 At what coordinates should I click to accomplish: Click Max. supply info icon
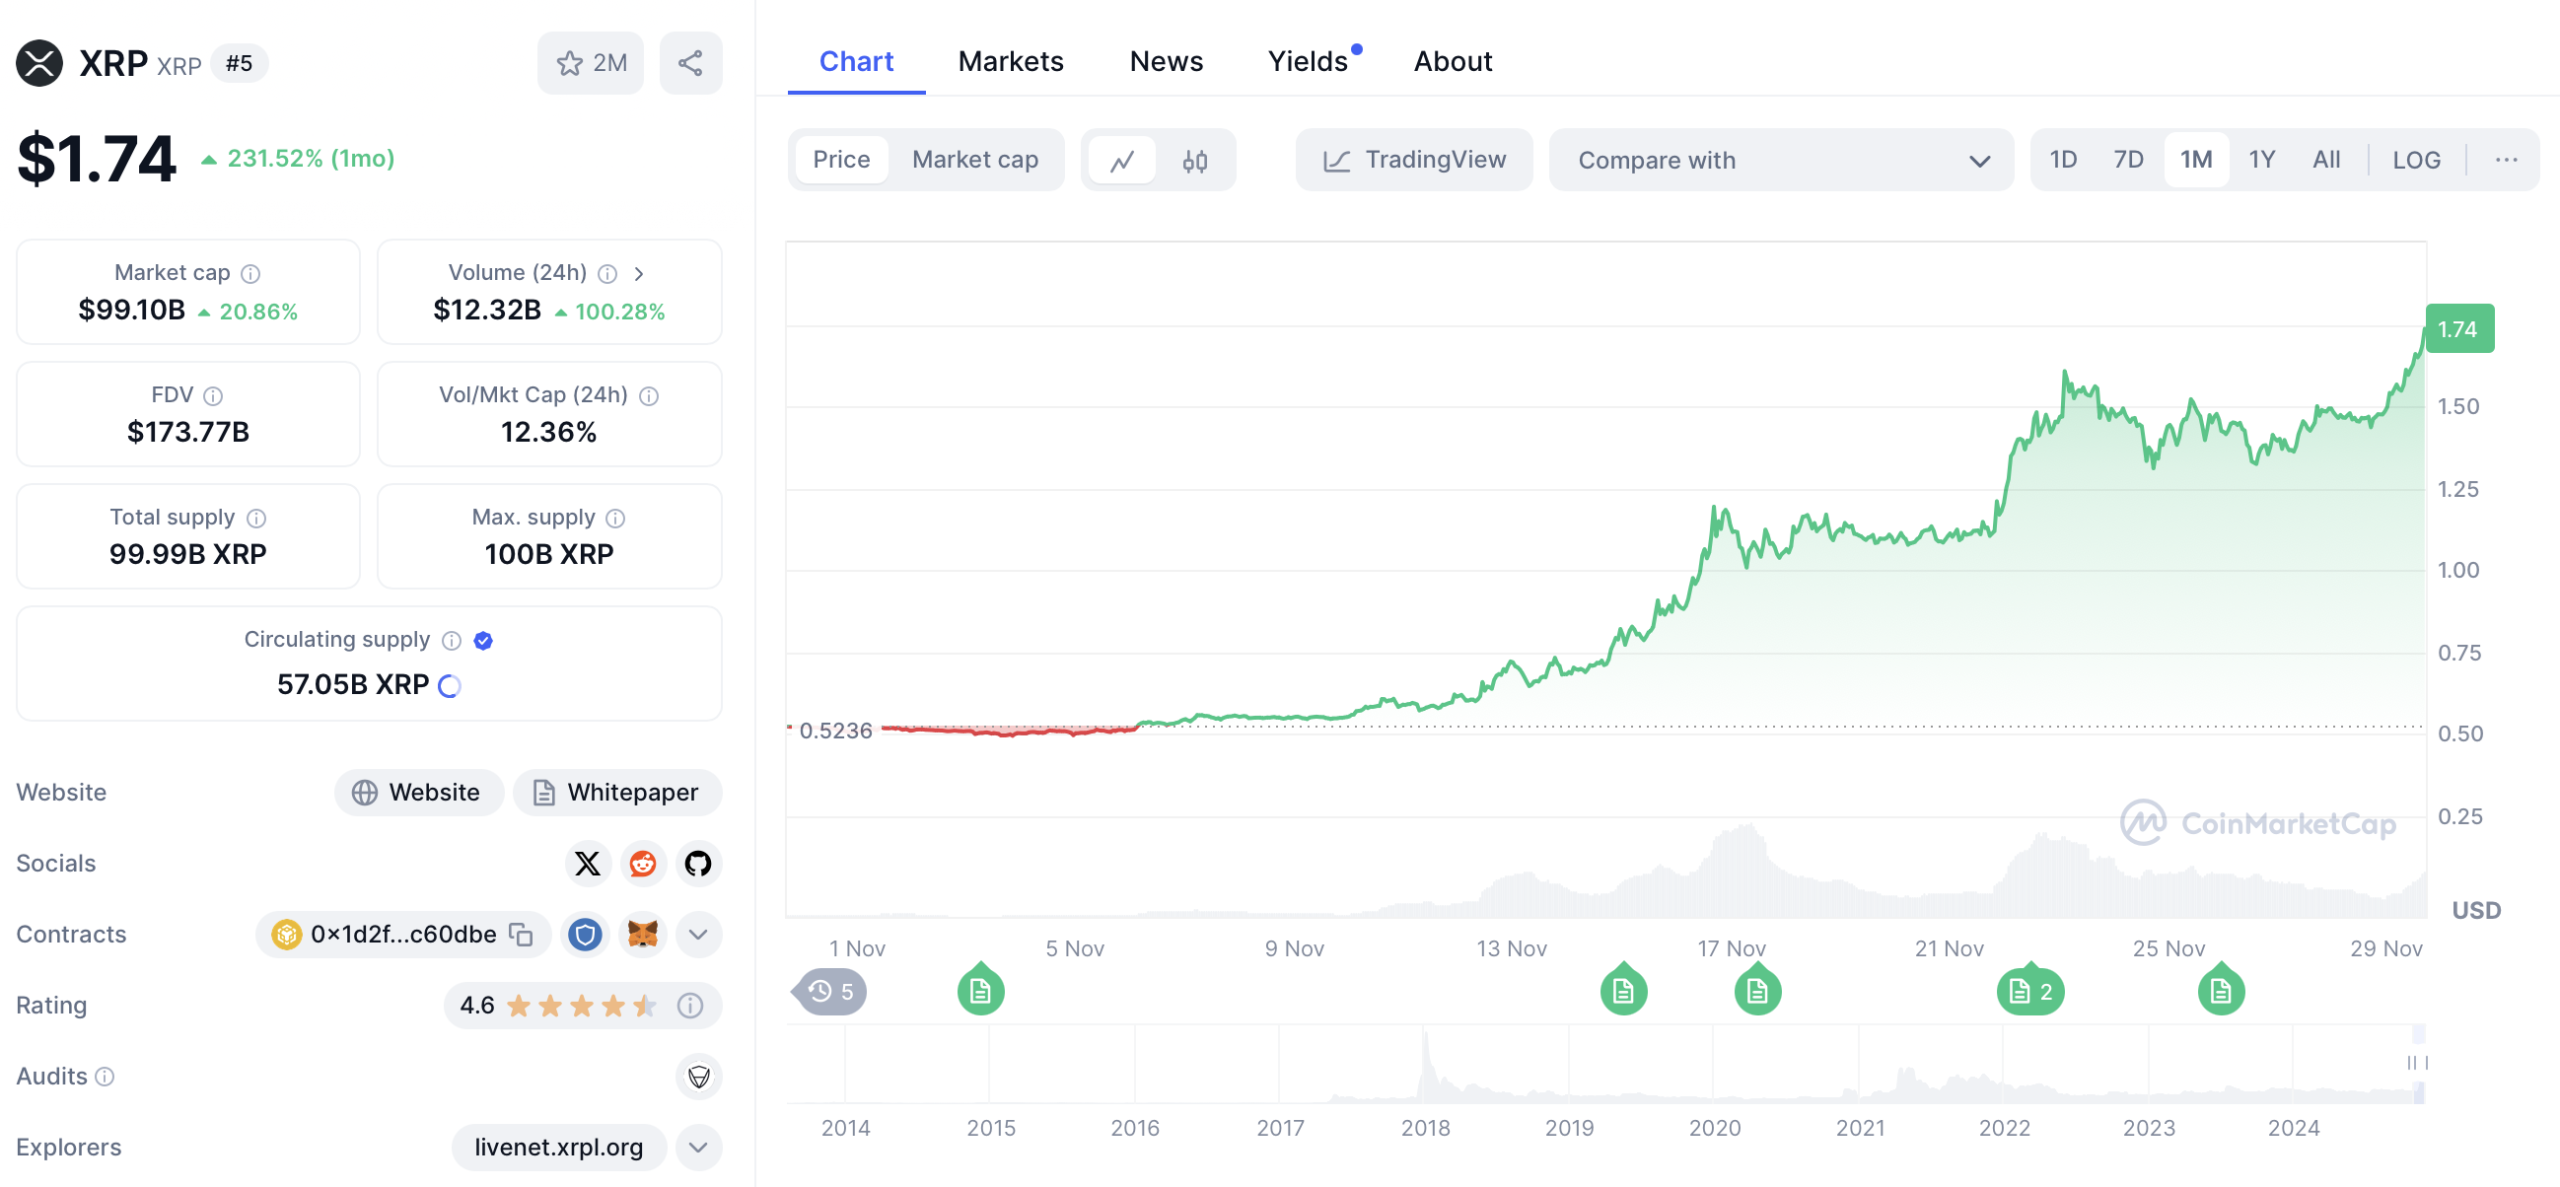[x=616, y=518]
